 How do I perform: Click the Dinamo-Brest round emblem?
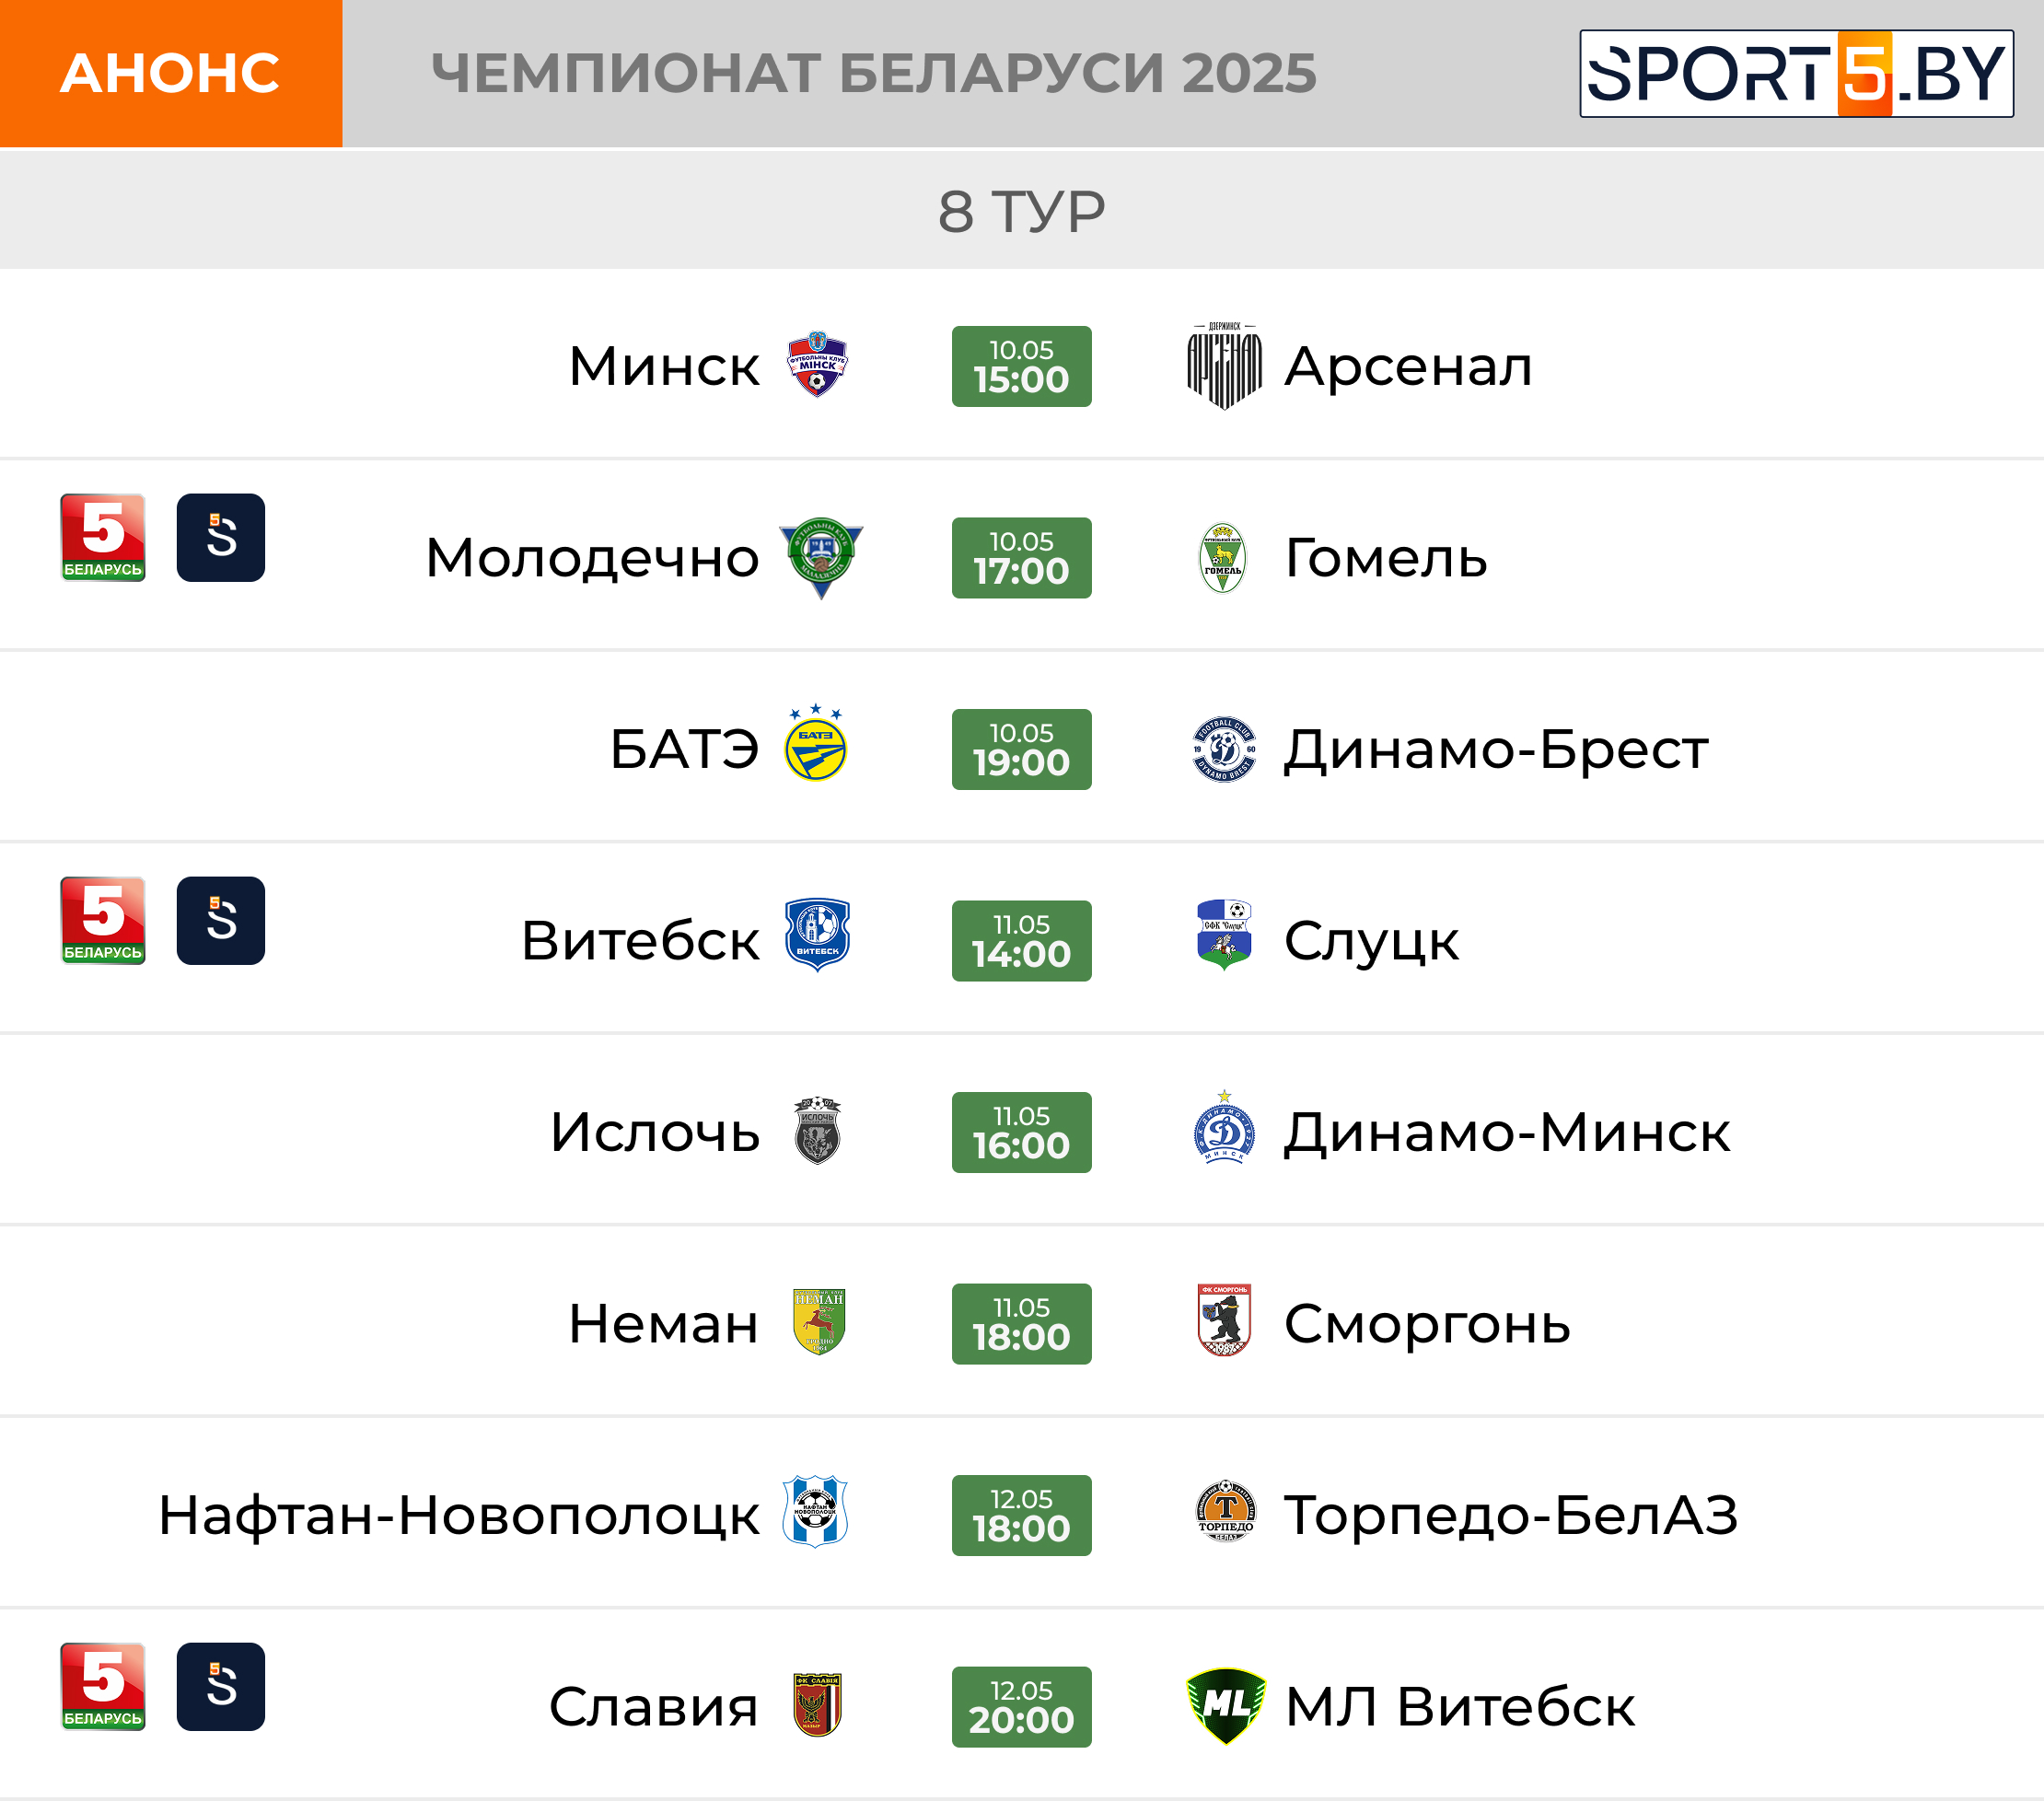1224,749
